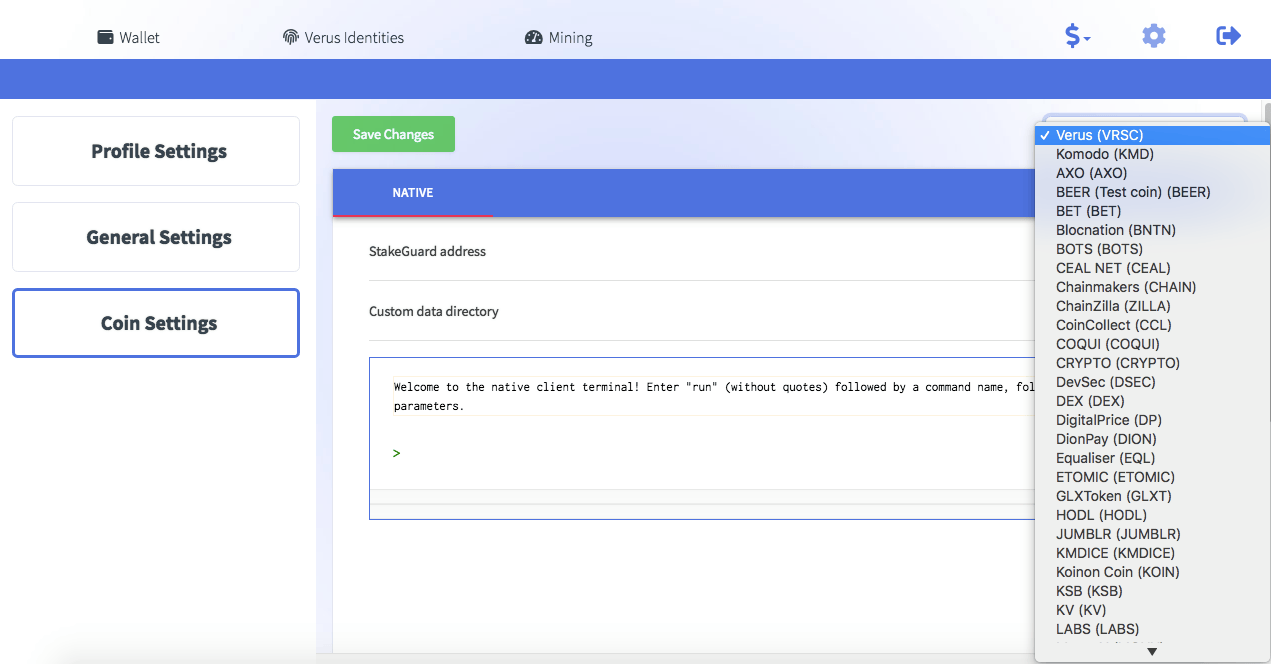Click the Verus Identities fingerprint icon

pos(291,37)
